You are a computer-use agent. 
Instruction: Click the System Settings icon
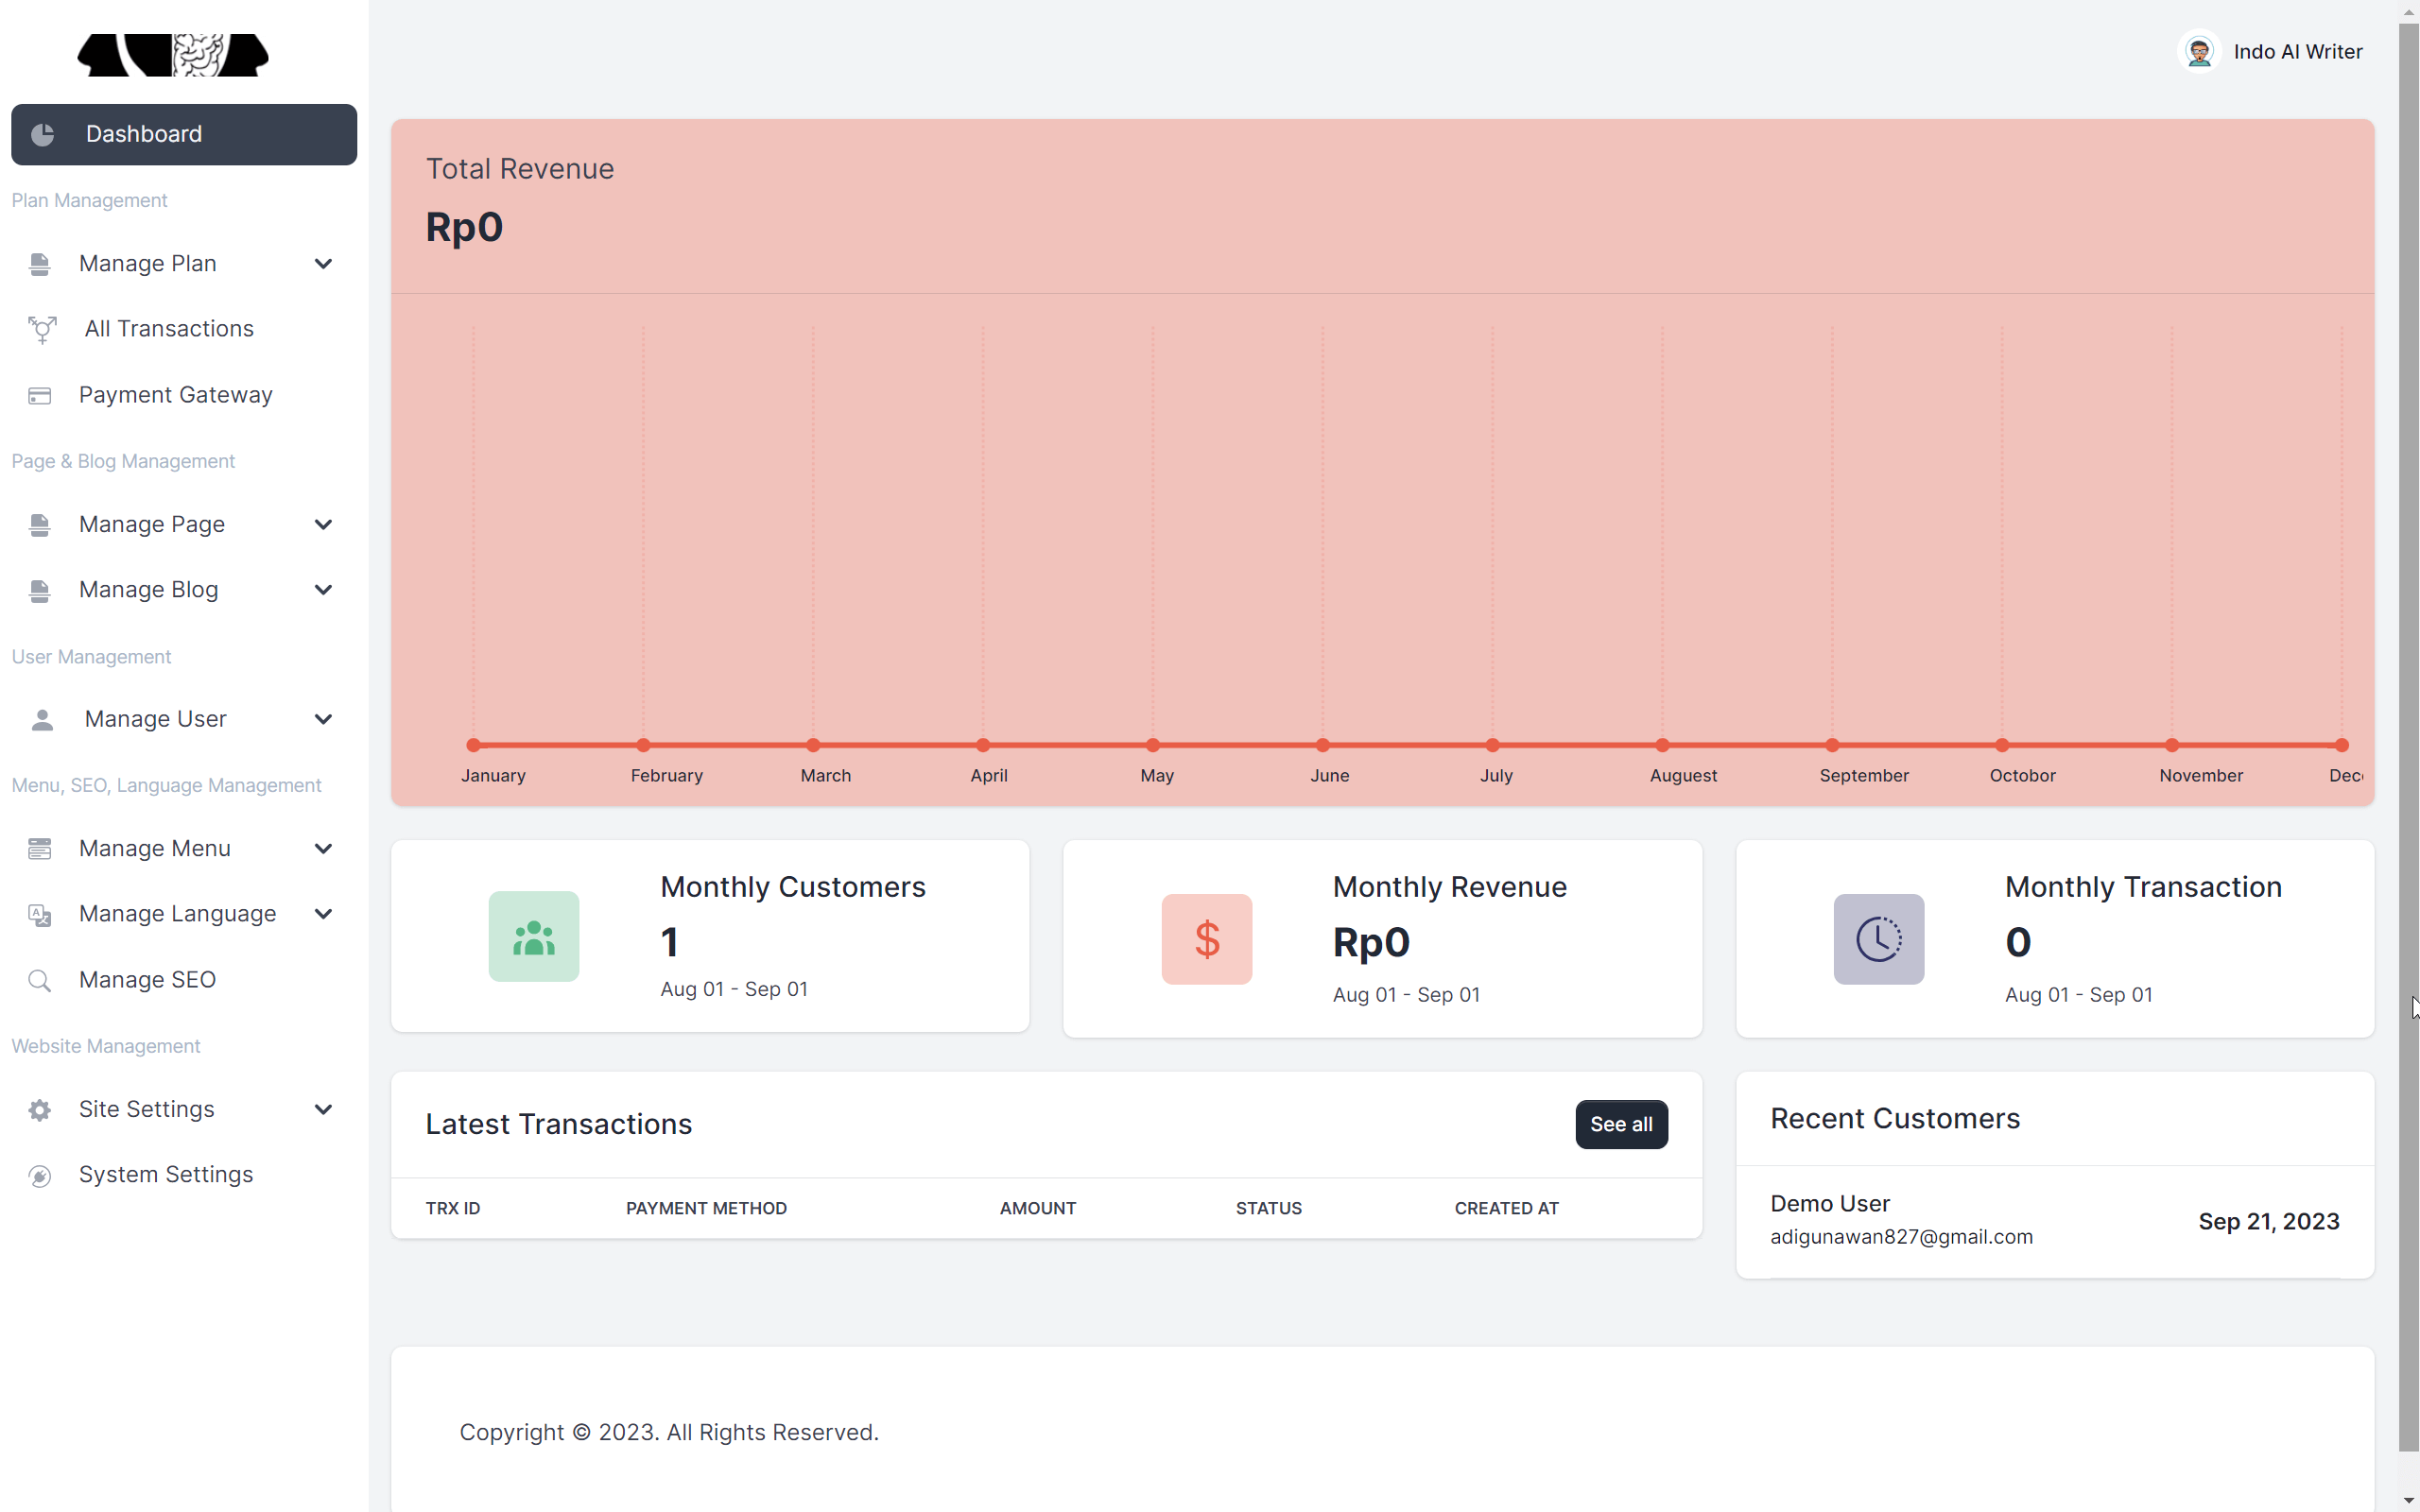point(40,1175)
